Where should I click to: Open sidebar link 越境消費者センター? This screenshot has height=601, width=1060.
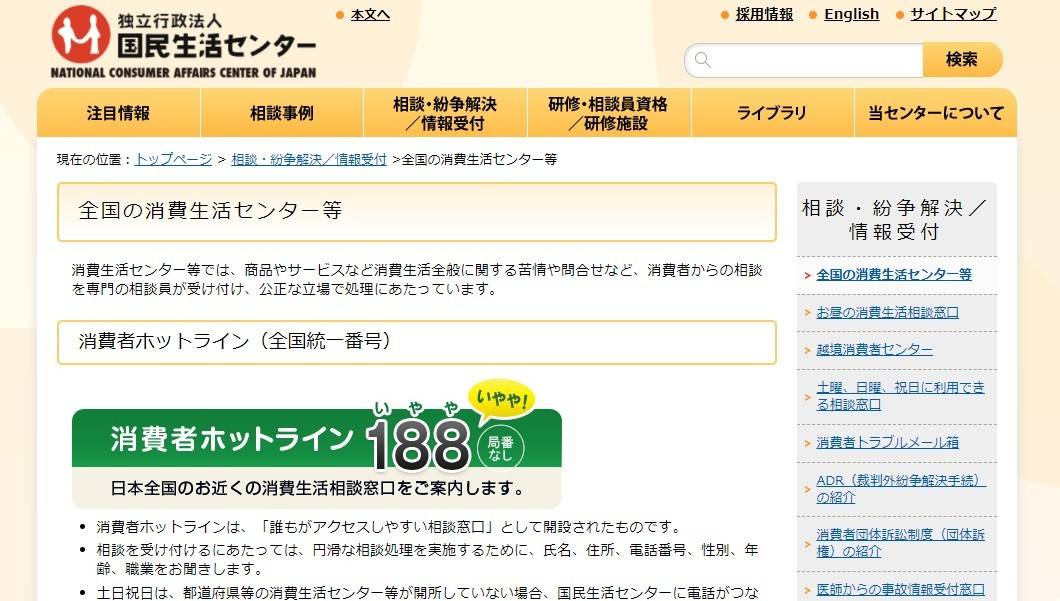click(874, 350)
